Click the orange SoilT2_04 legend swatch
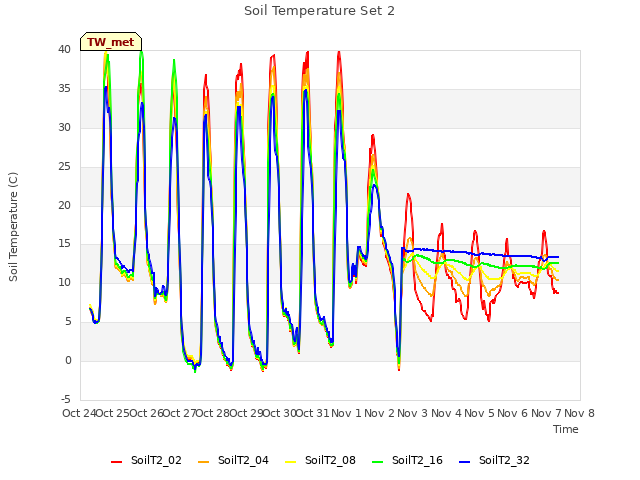 (x=203, y=462)
